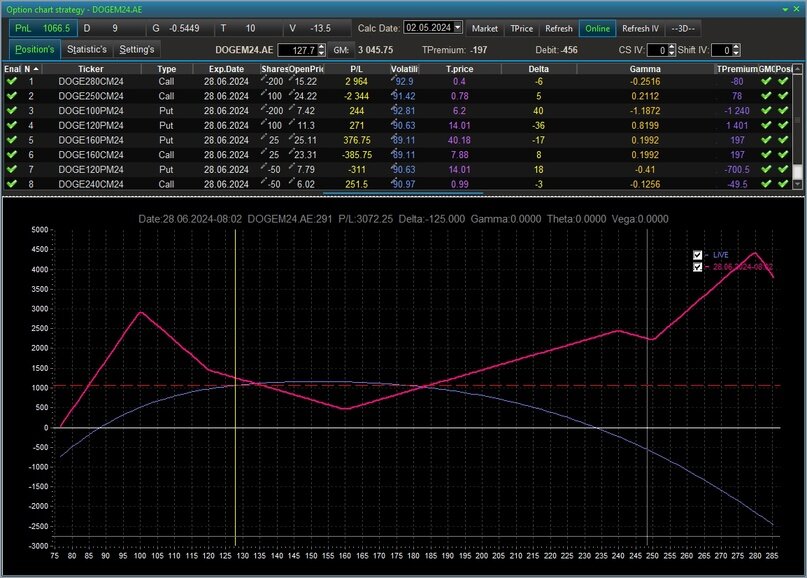
Task: Increase CS IV value with up arrow
Action: click(x=671, y=47)
